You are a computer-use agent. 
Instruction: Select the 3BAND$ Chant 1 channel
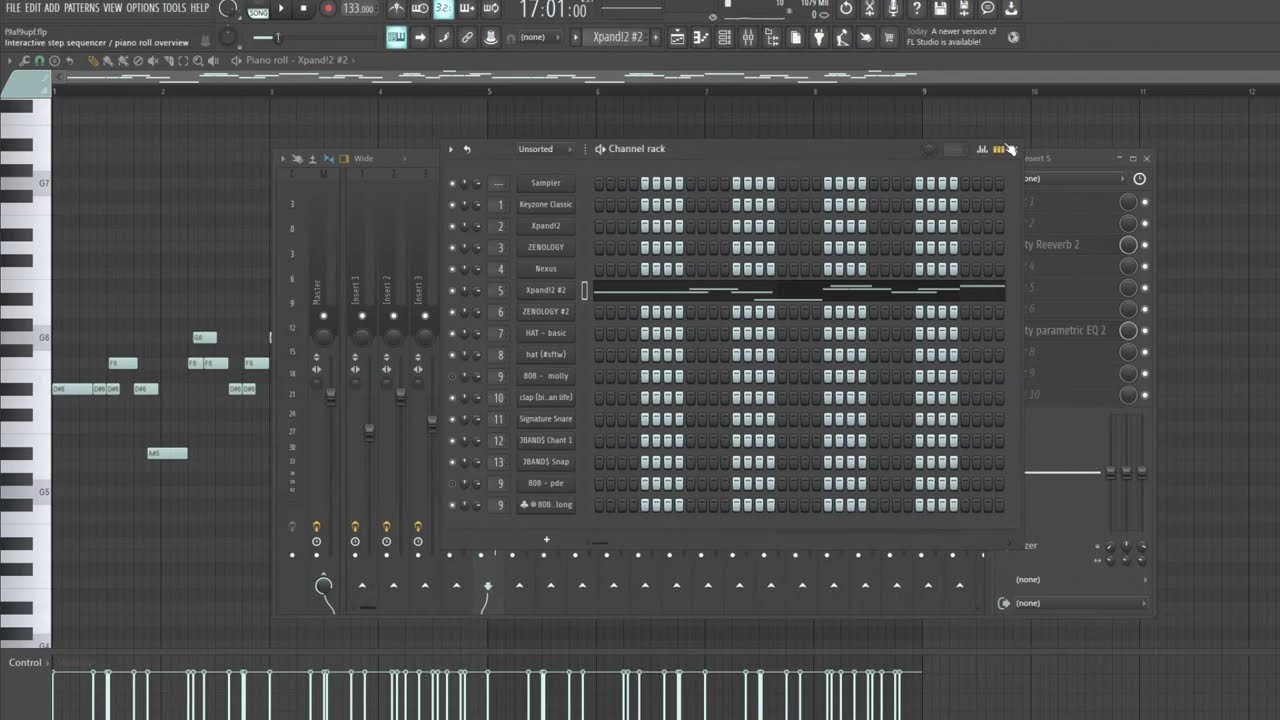coord(545,441)
